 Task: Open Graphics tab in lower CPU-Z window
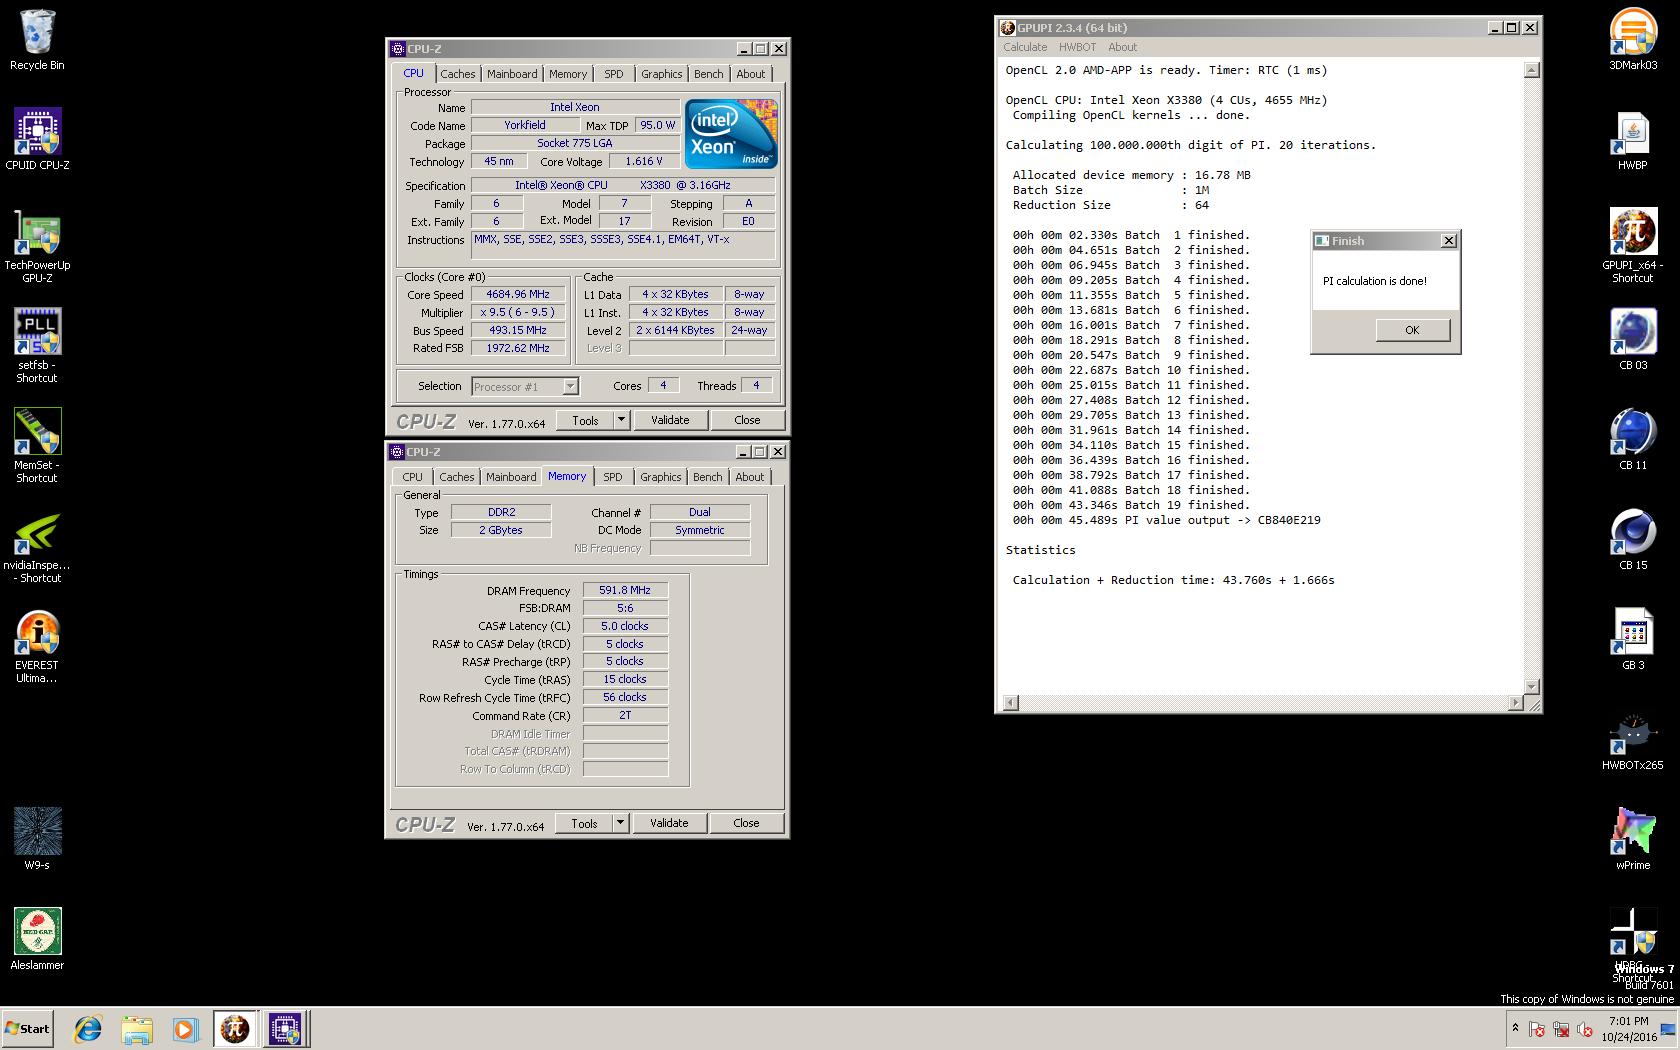tap(661, 477)
